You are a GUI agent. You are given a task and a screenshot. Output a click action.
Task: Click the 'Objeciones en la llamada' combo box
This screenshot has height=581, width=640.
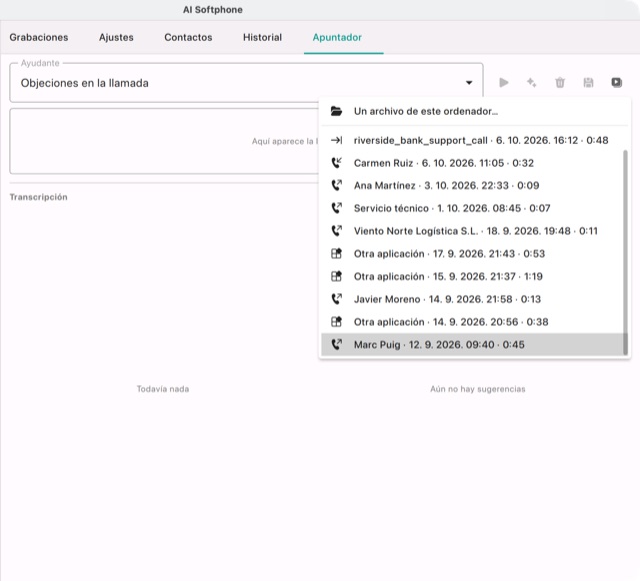tap(246, 83)
